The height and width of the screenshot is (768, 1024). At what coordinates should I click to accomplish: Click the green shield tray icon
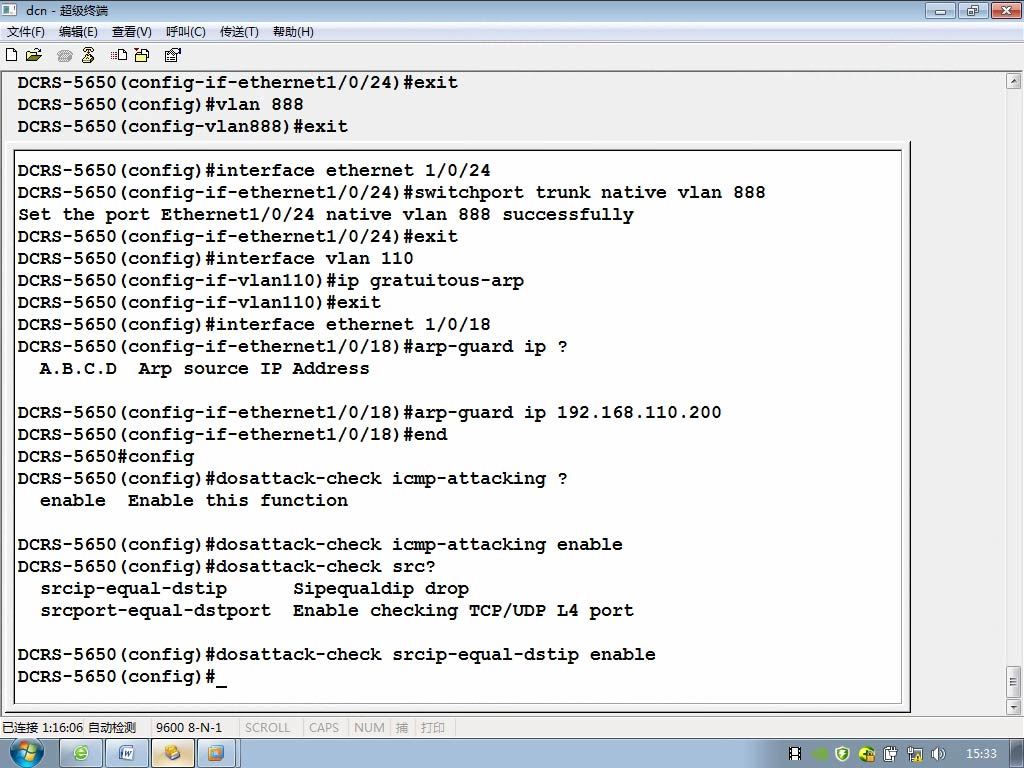tap(843, 754)
